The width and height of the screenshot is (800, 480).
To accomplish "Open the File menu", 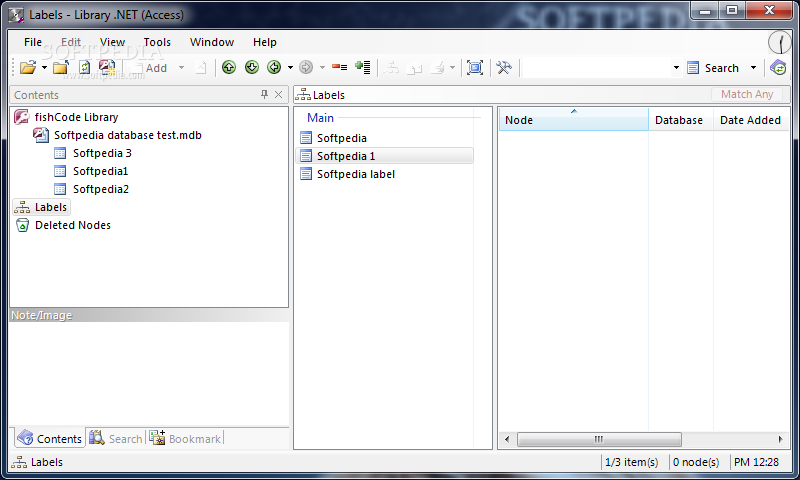I will [x=33, y=42].
